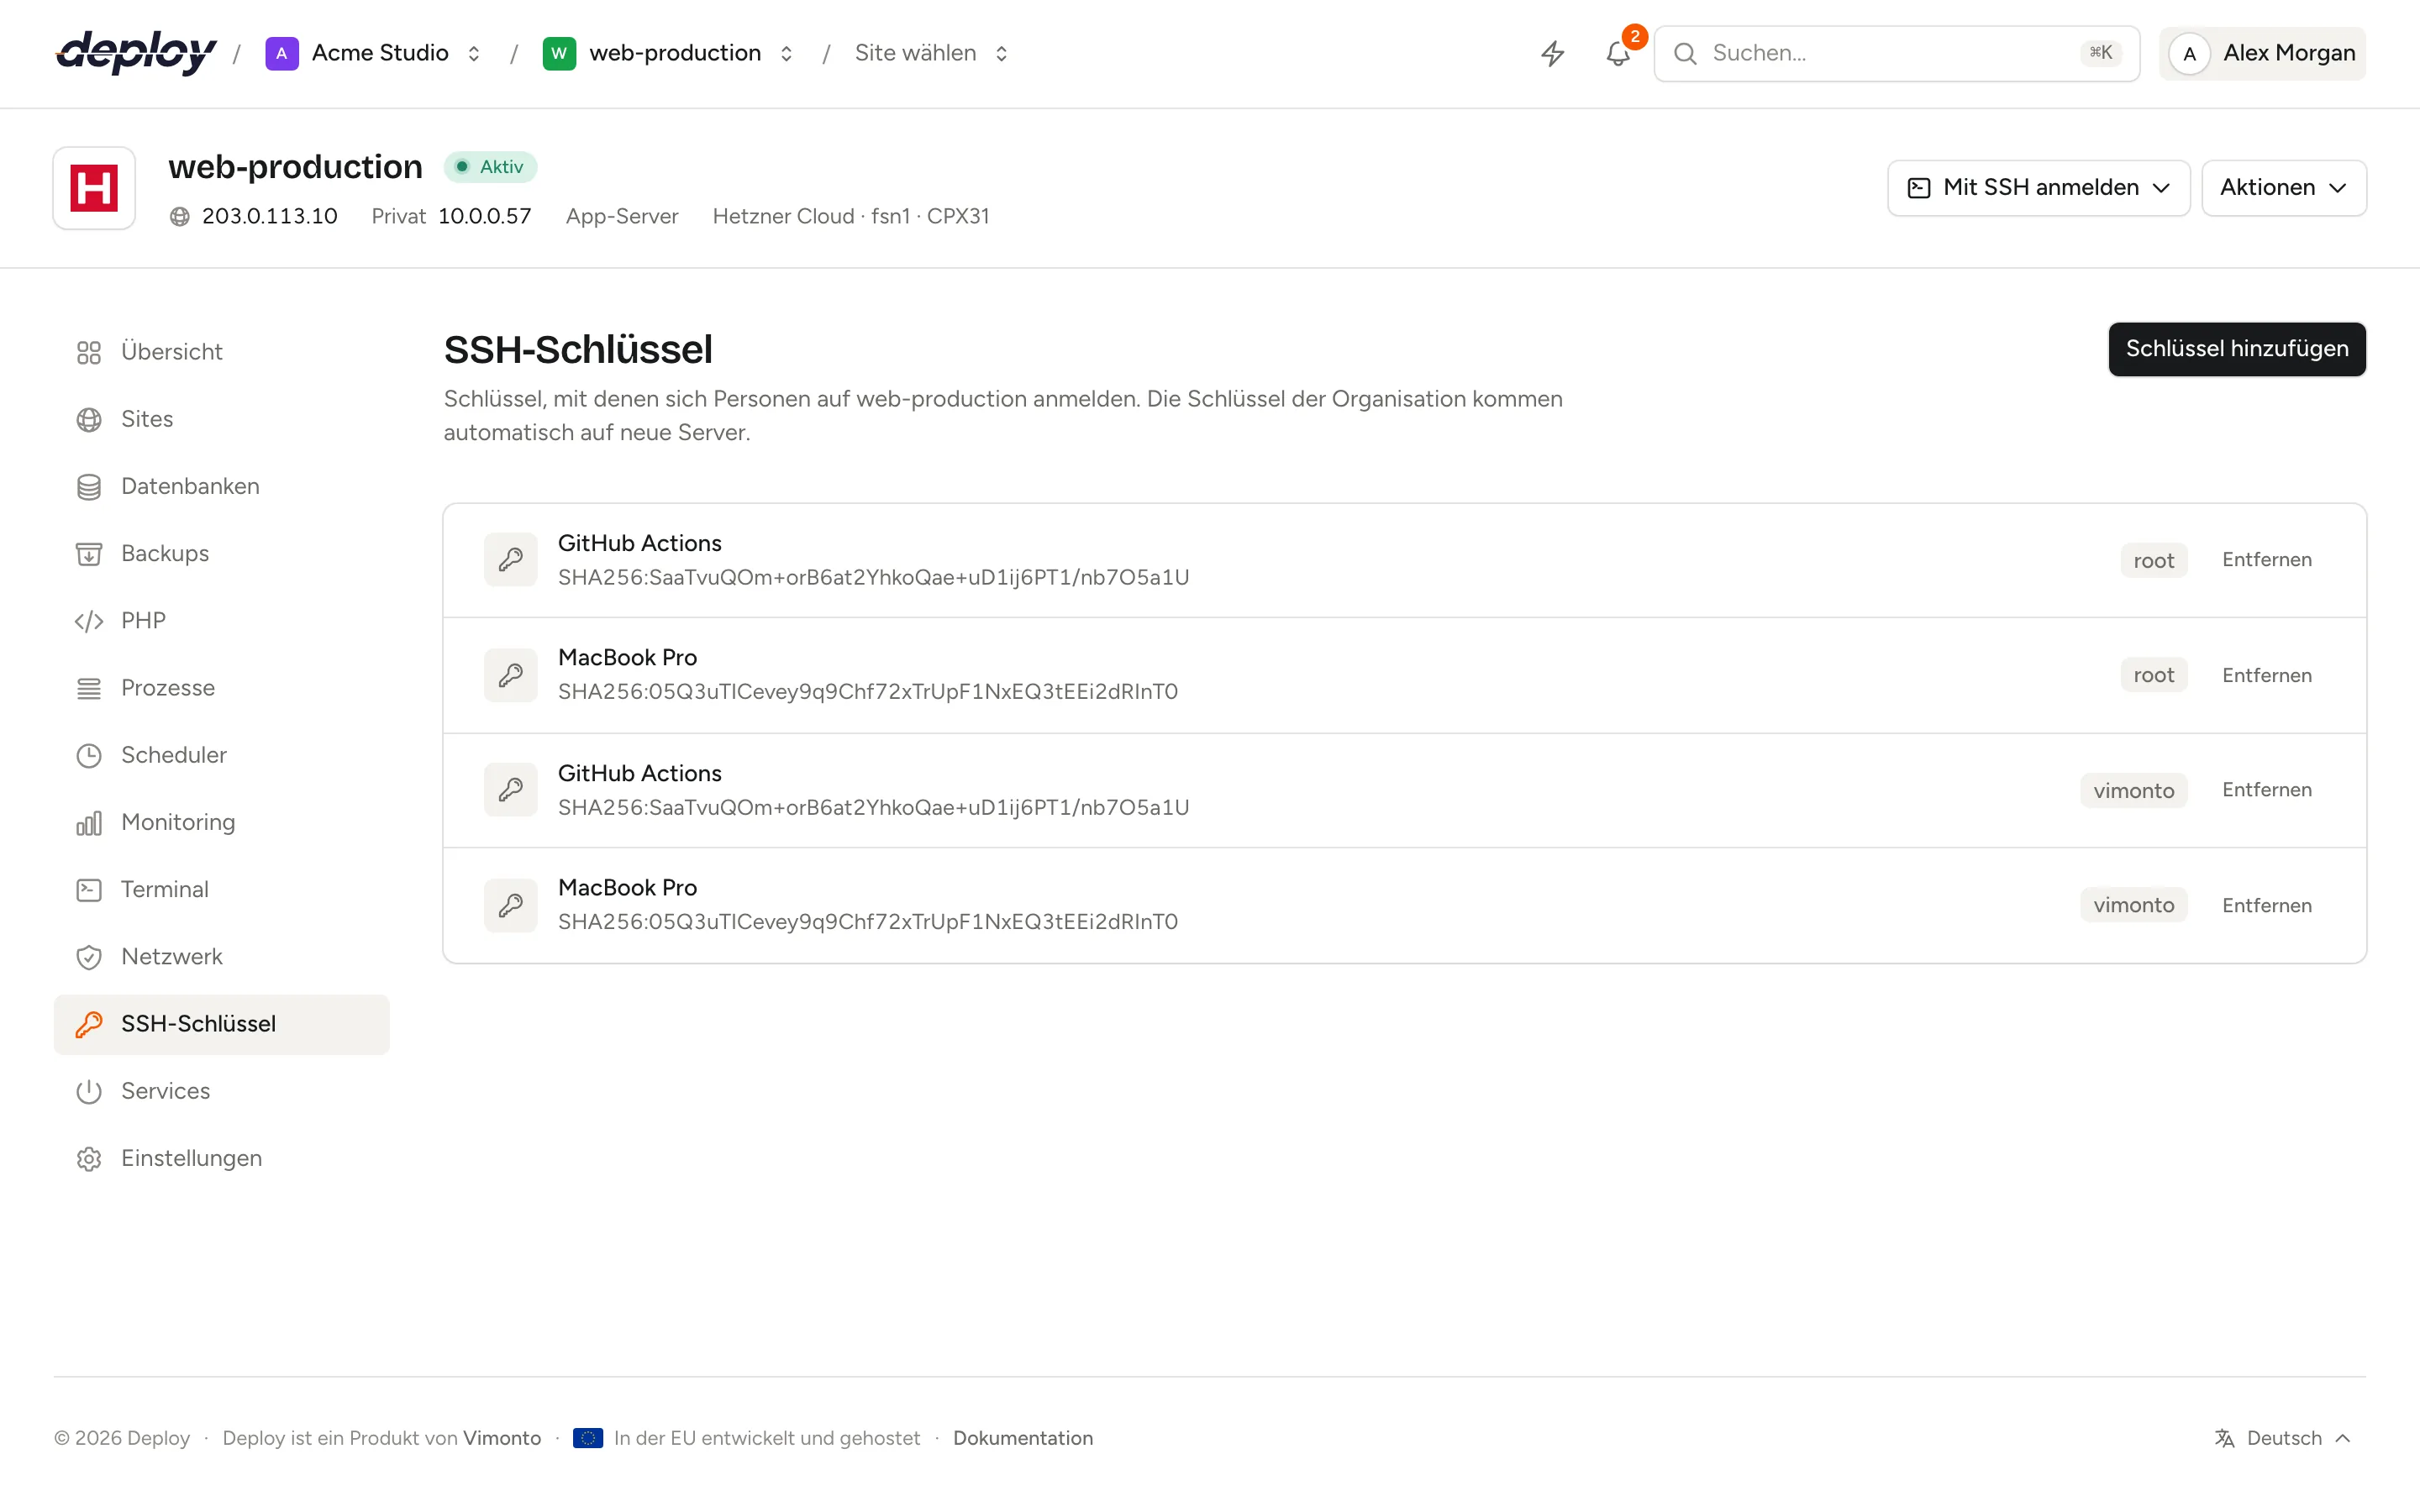Open the Deutsch language selector
Image resolution: width=2420 pixels, height=1512 pixels.
tap(2283, 1438)
